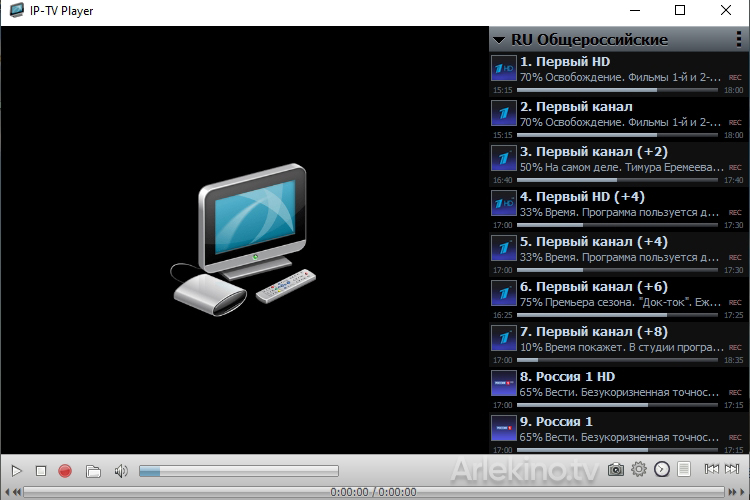
Task: Click REC on the Первый канал (+6) row
Action: tap(735, 302)
